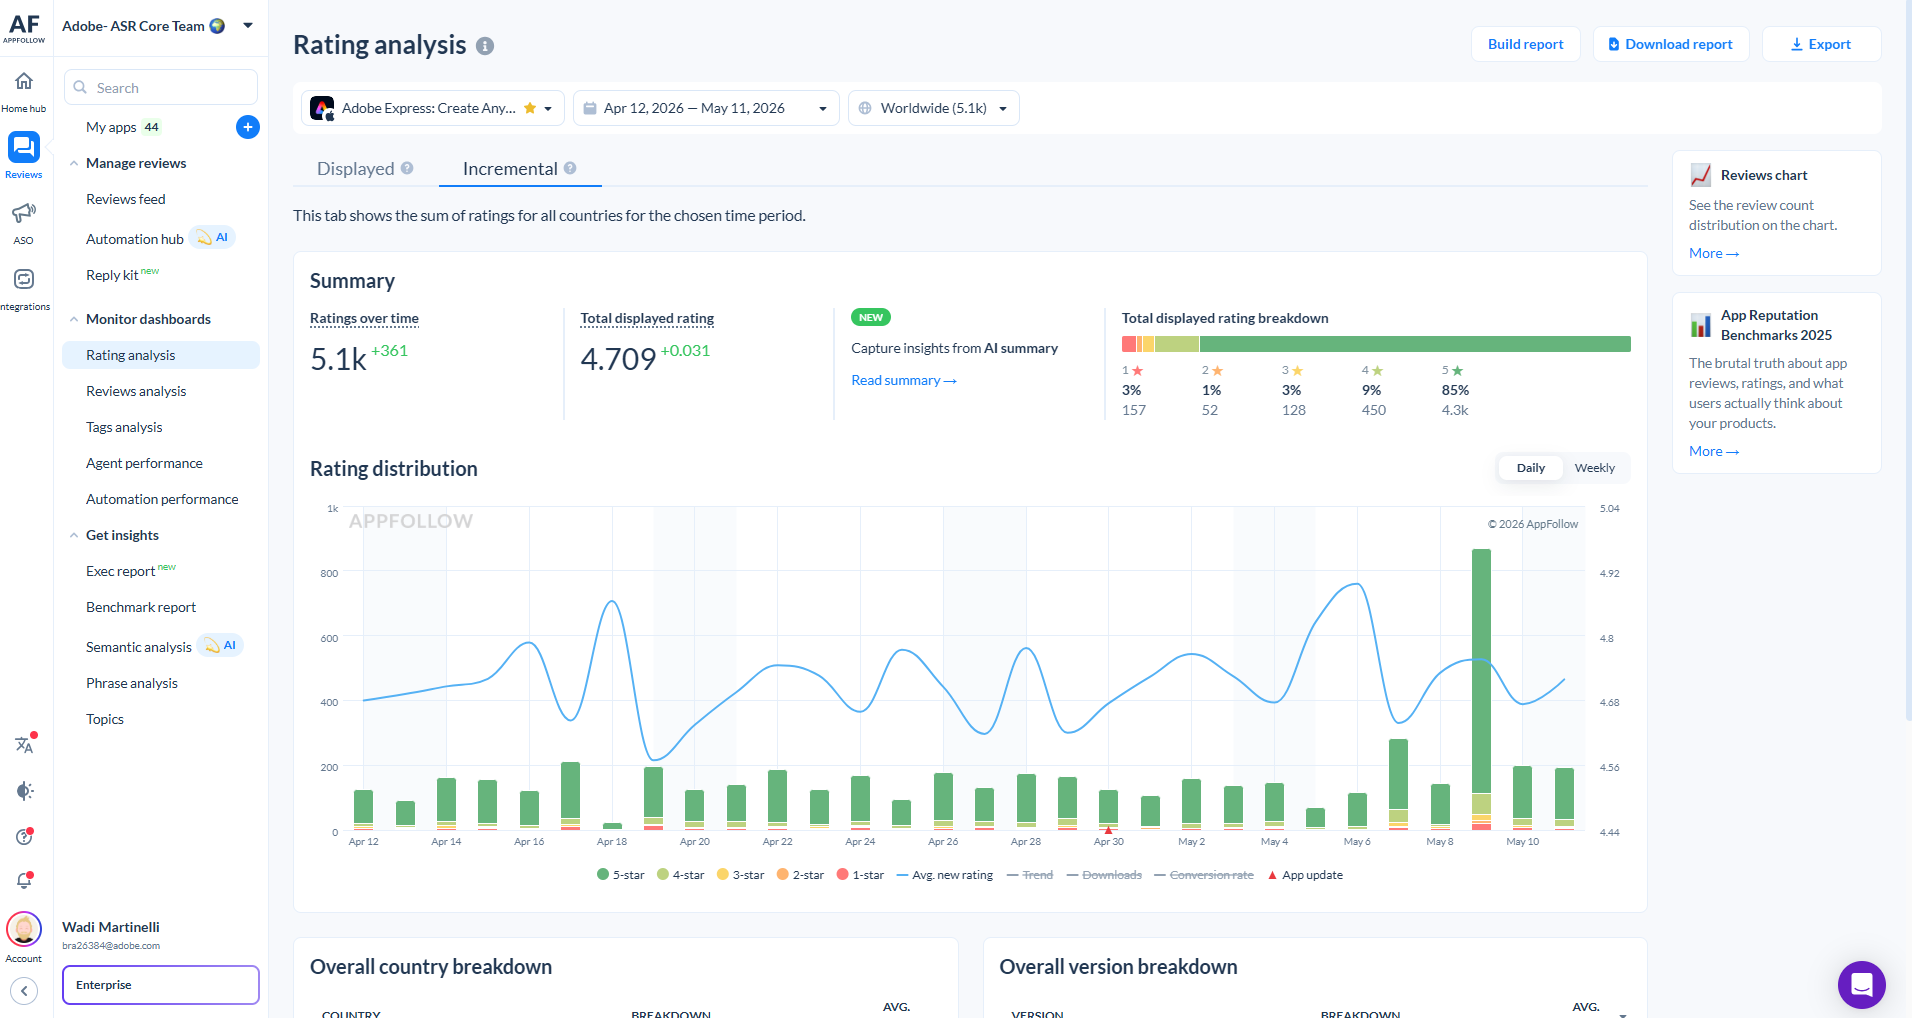
Task: Click the info icon next to Rating analysis
Action: click(x=485, y=46)
